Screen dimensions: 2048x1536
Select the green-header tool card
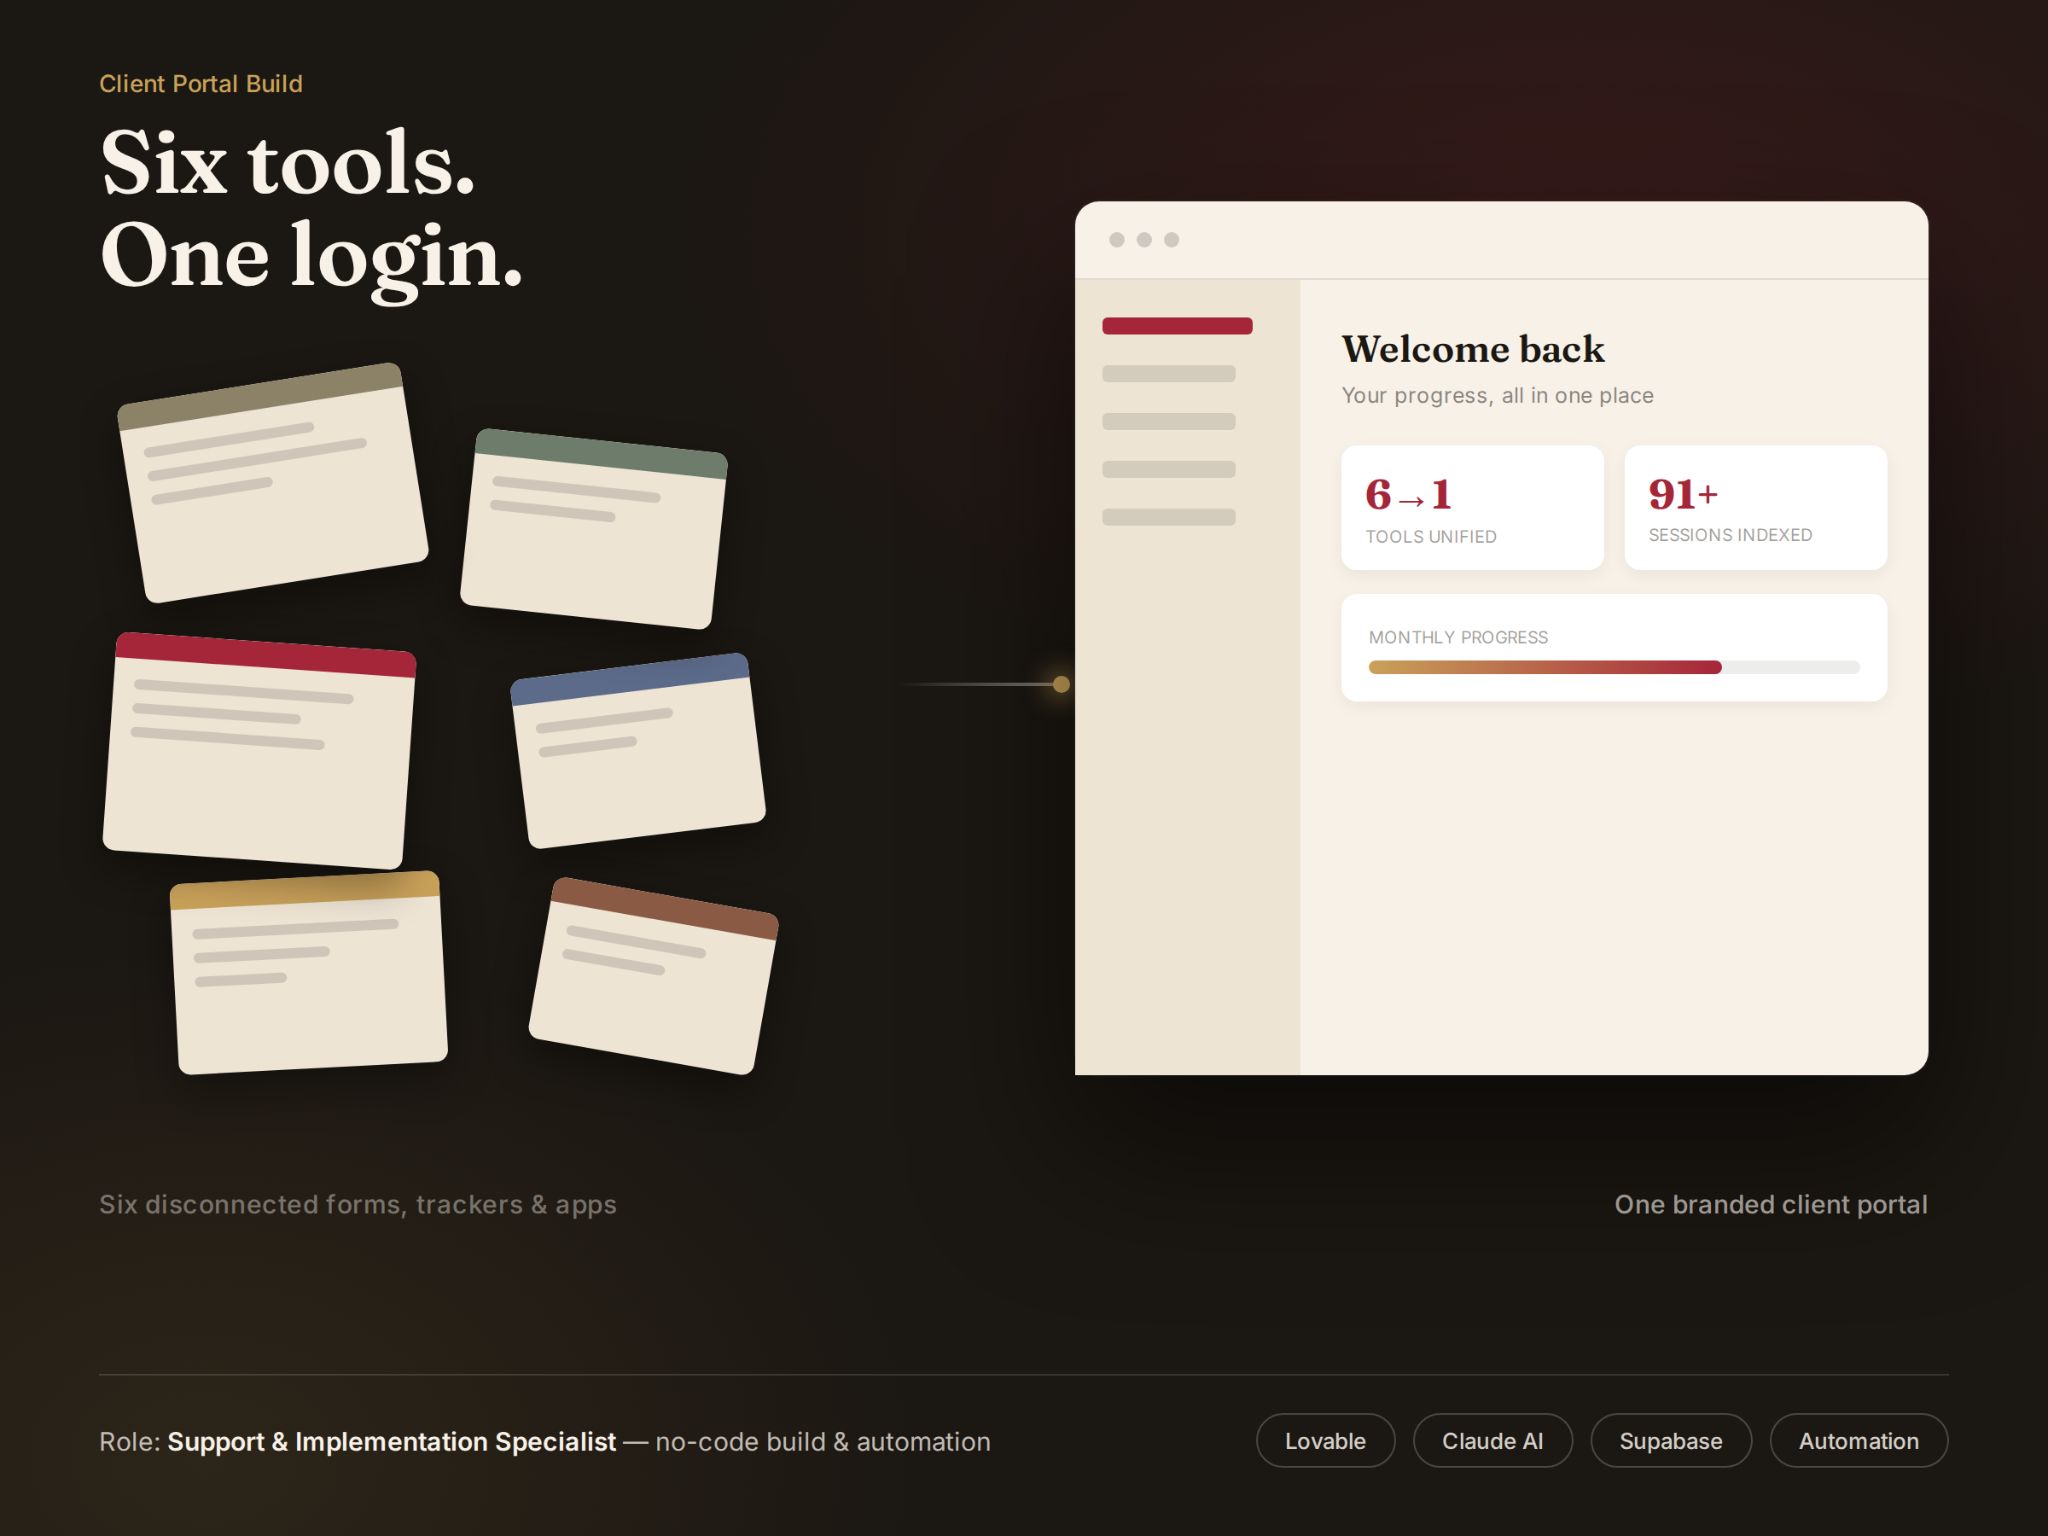(594, 529)
